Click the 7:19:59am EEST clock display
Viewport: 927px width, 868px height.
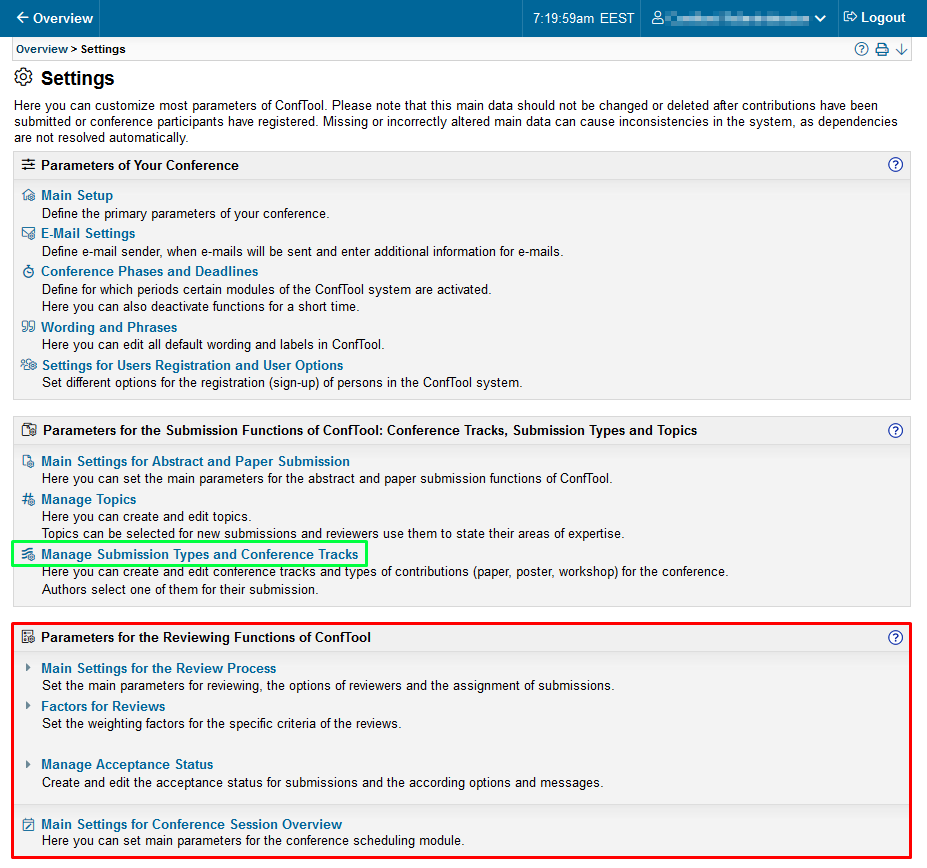tap(583, 18)
